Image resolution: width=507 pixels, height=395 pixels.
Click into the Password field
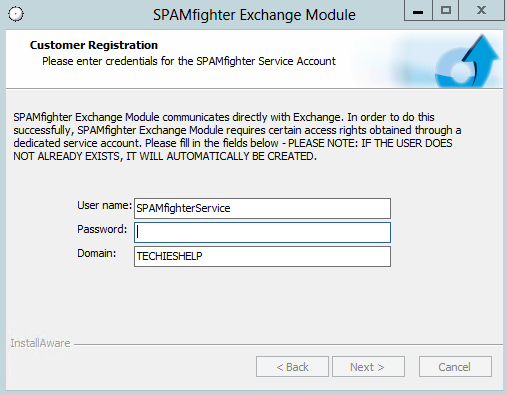[x=262, y=232]
